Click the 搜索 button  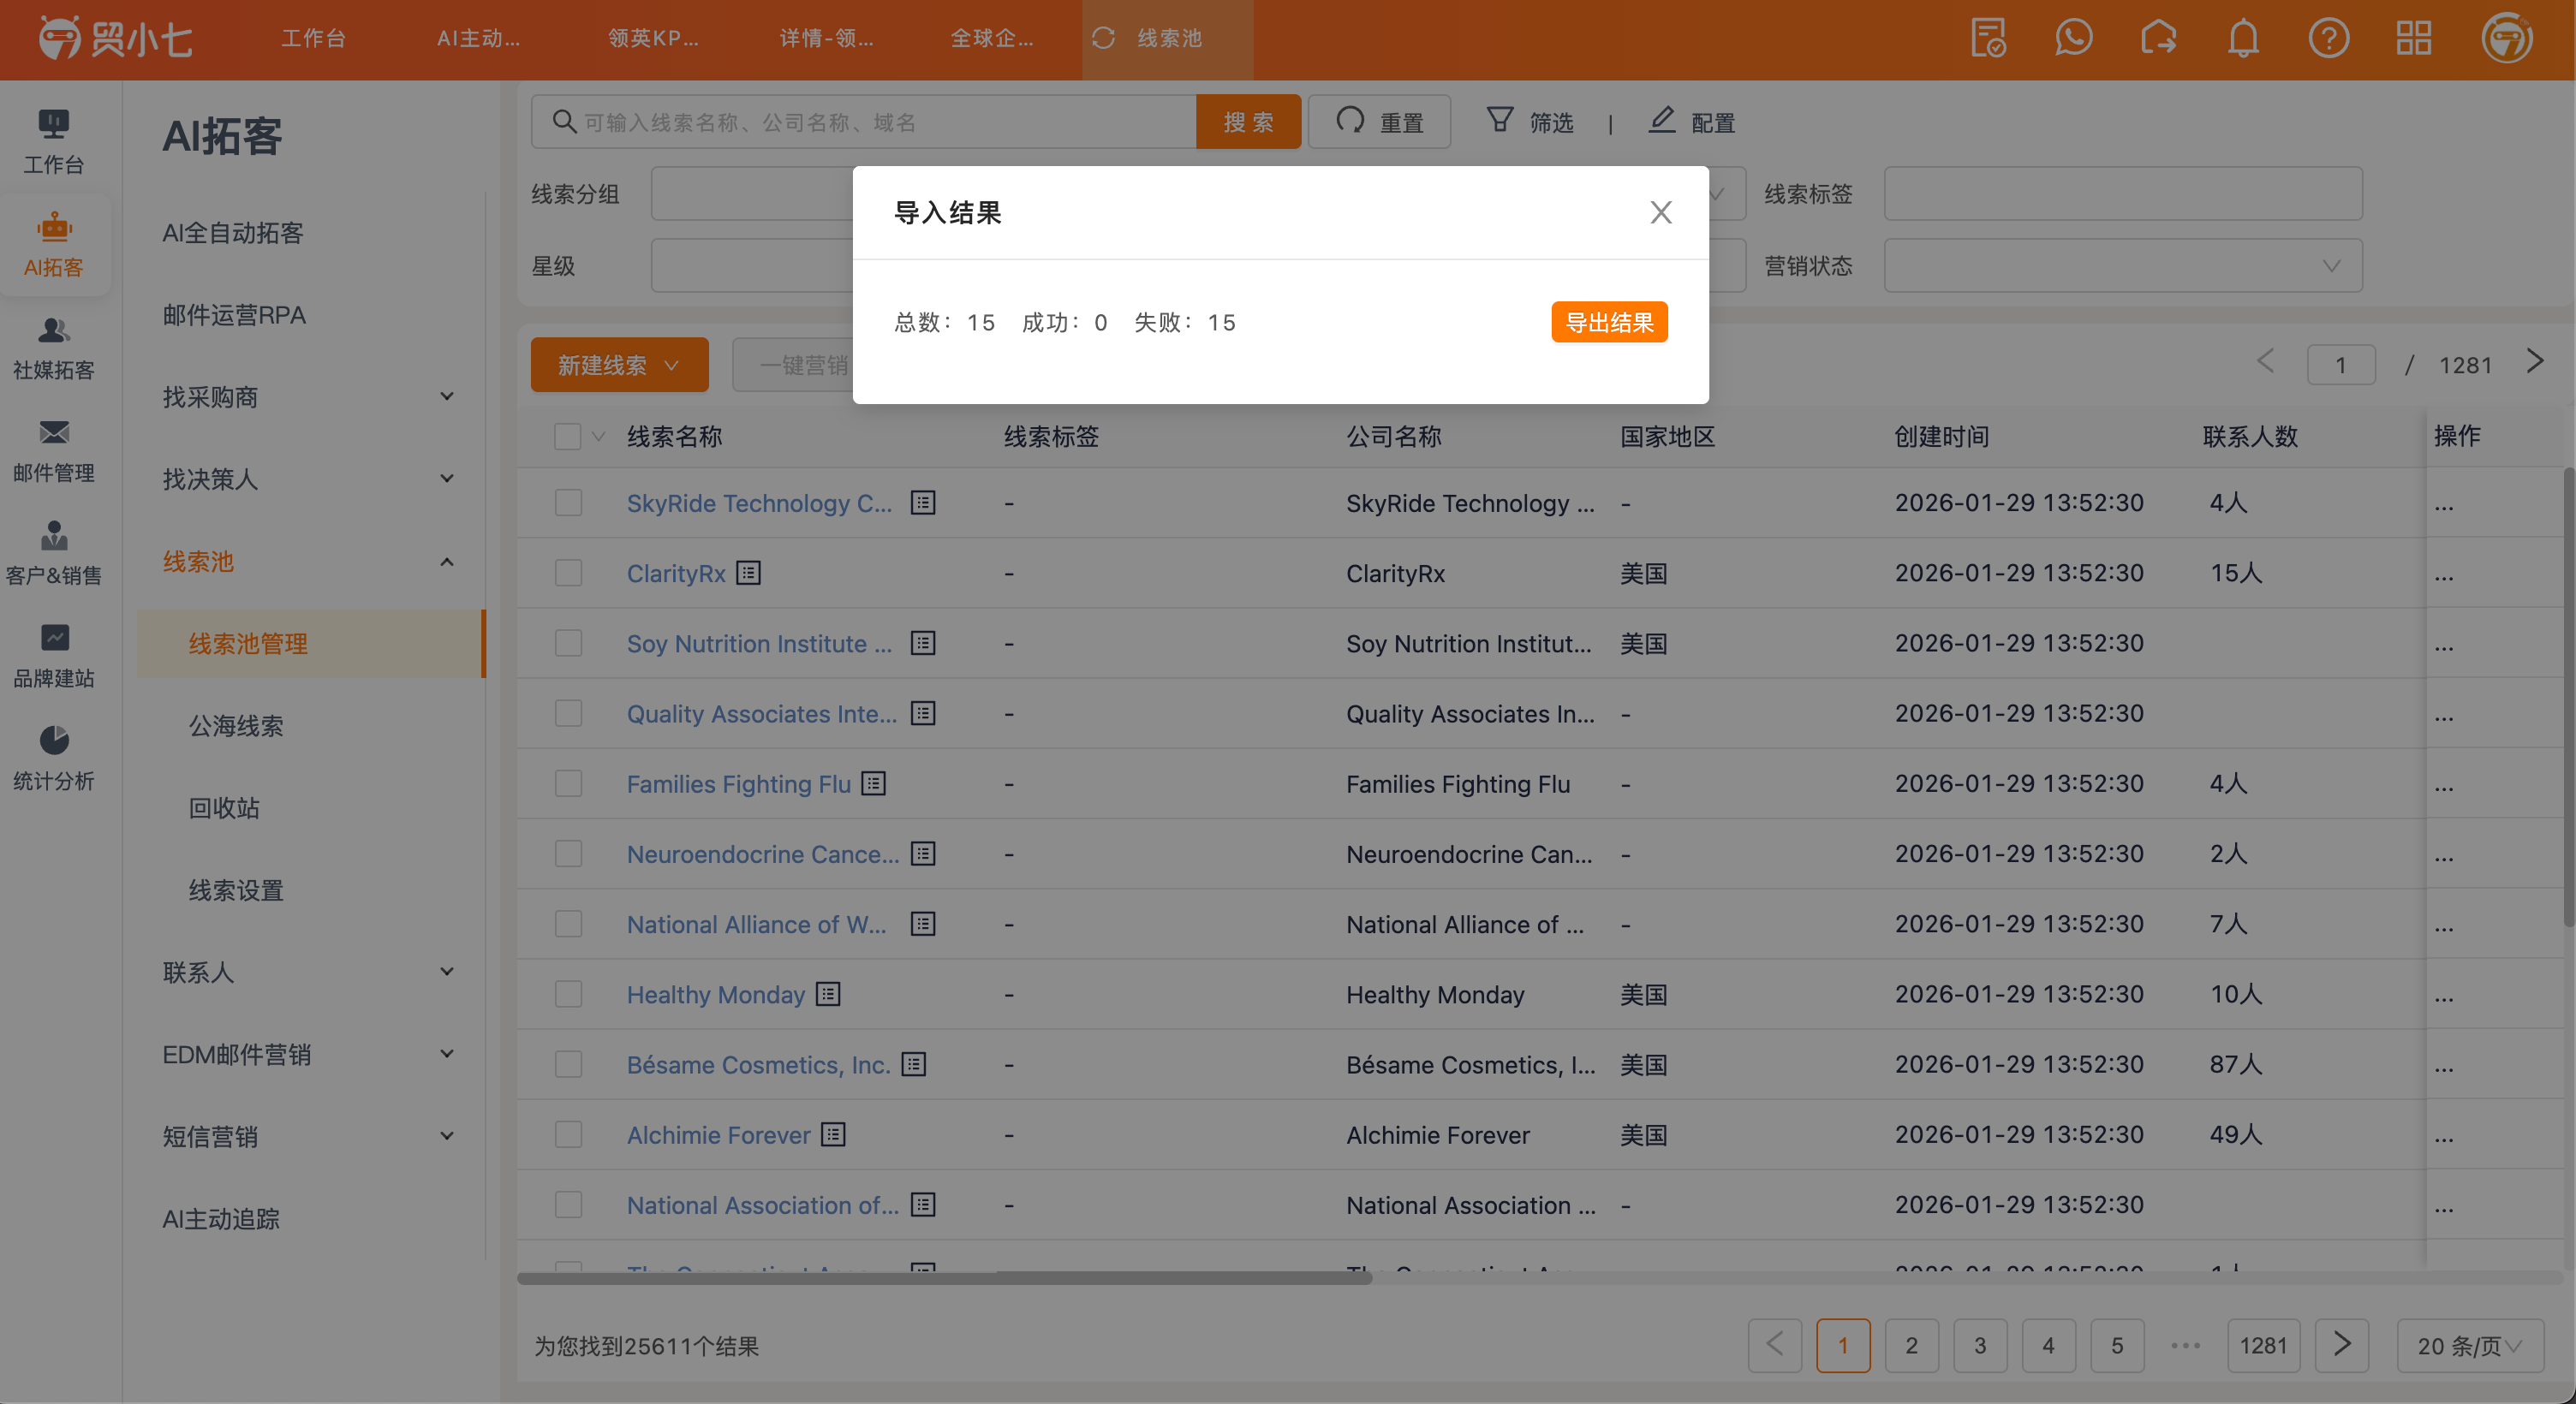click(1248, 122)
